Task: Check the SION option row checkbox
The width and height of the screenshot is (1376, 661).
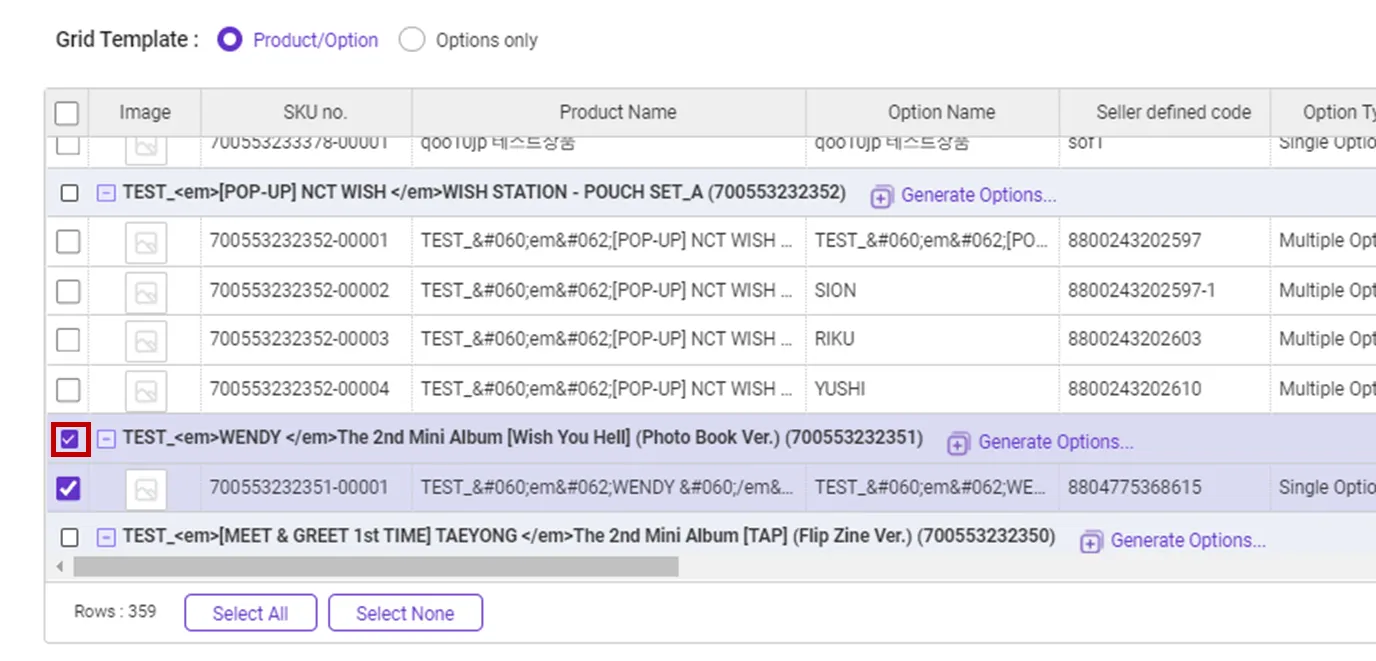Action: coord(68,291)
